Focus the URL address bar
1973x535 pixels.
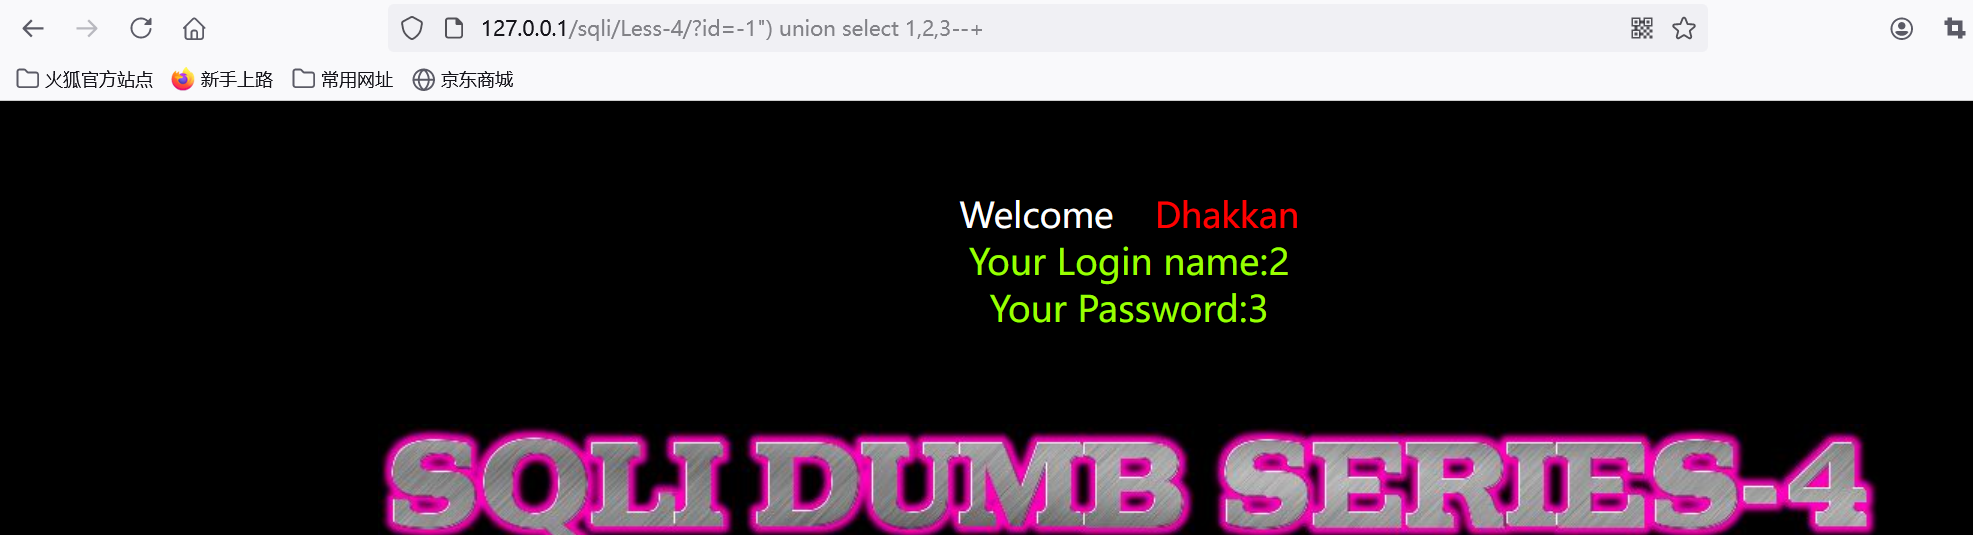1040,28
